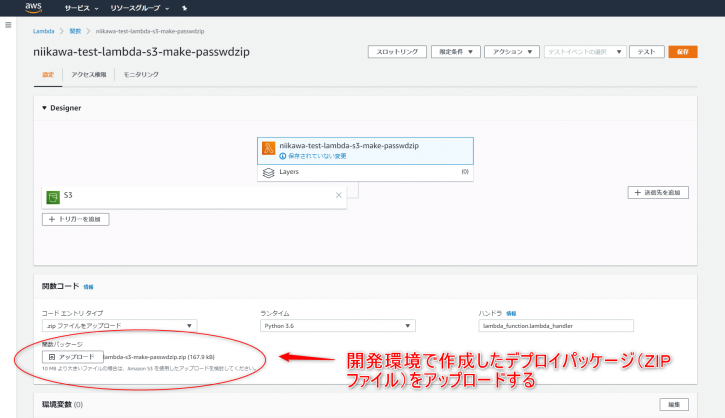Click the スロットリング button
Image resolution: width=725 pixels, height=418 pixels.
pyautogui.click(x=397, y=52)
